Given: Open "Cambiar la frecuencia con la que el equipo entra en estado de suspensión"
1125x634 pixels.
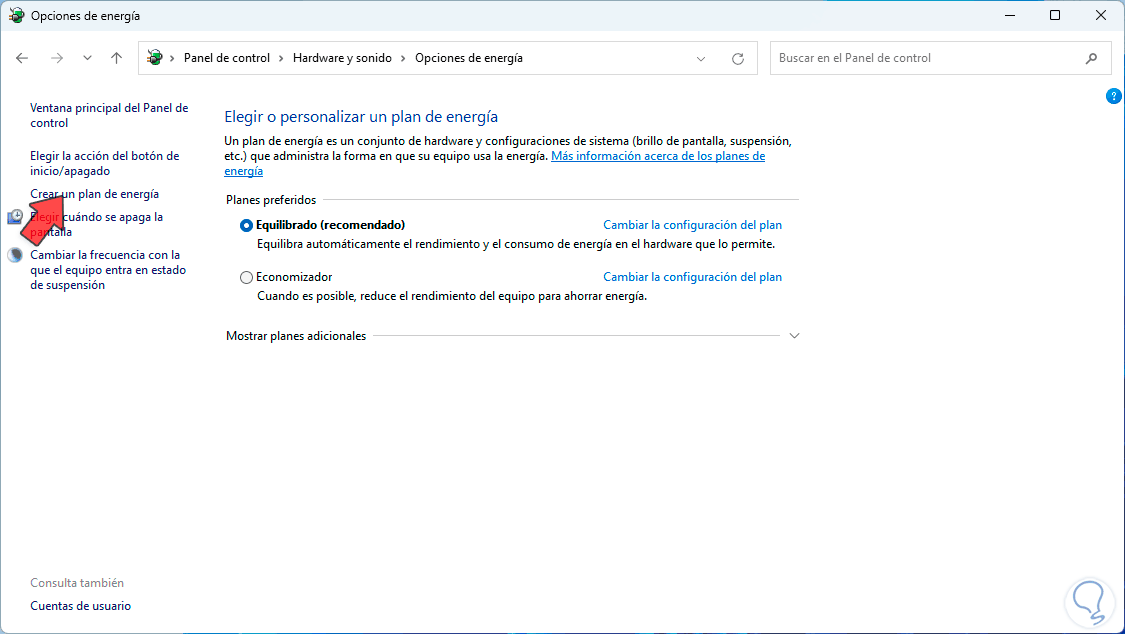Looking at the screenshot, I should [x=108, y=270].
